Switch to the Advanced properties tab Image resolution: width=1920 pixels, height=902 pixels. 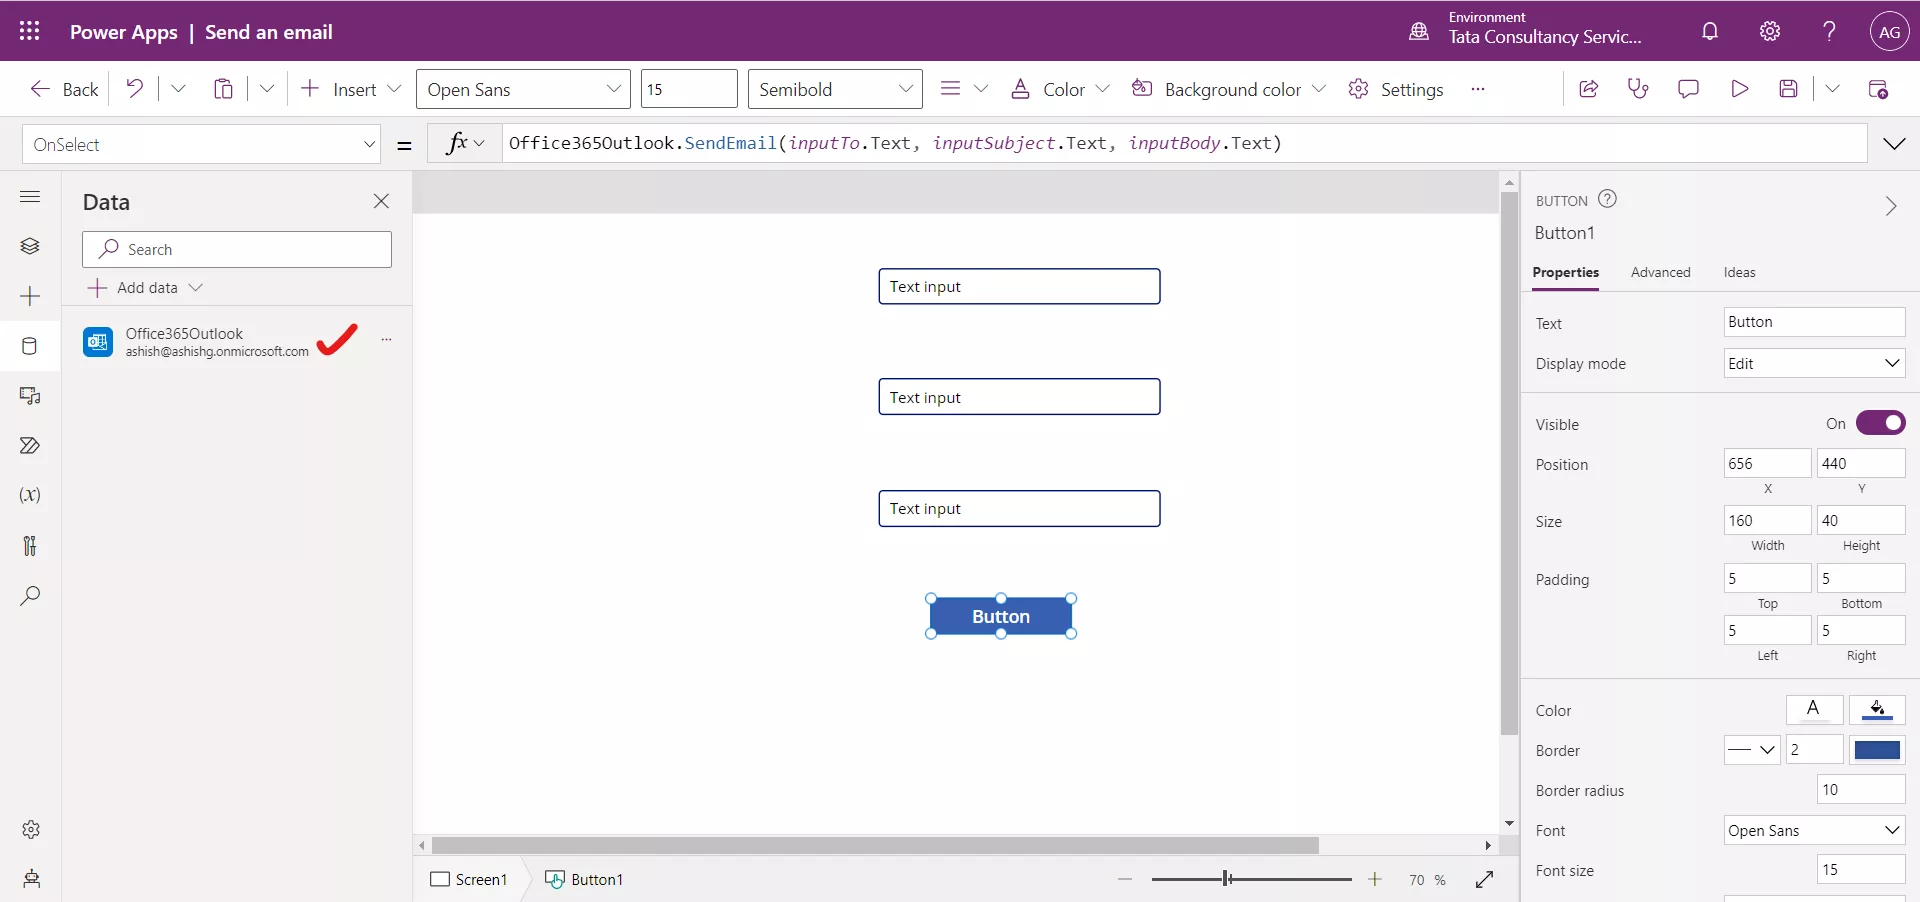pyautogui.click(x=1661, y=272)
